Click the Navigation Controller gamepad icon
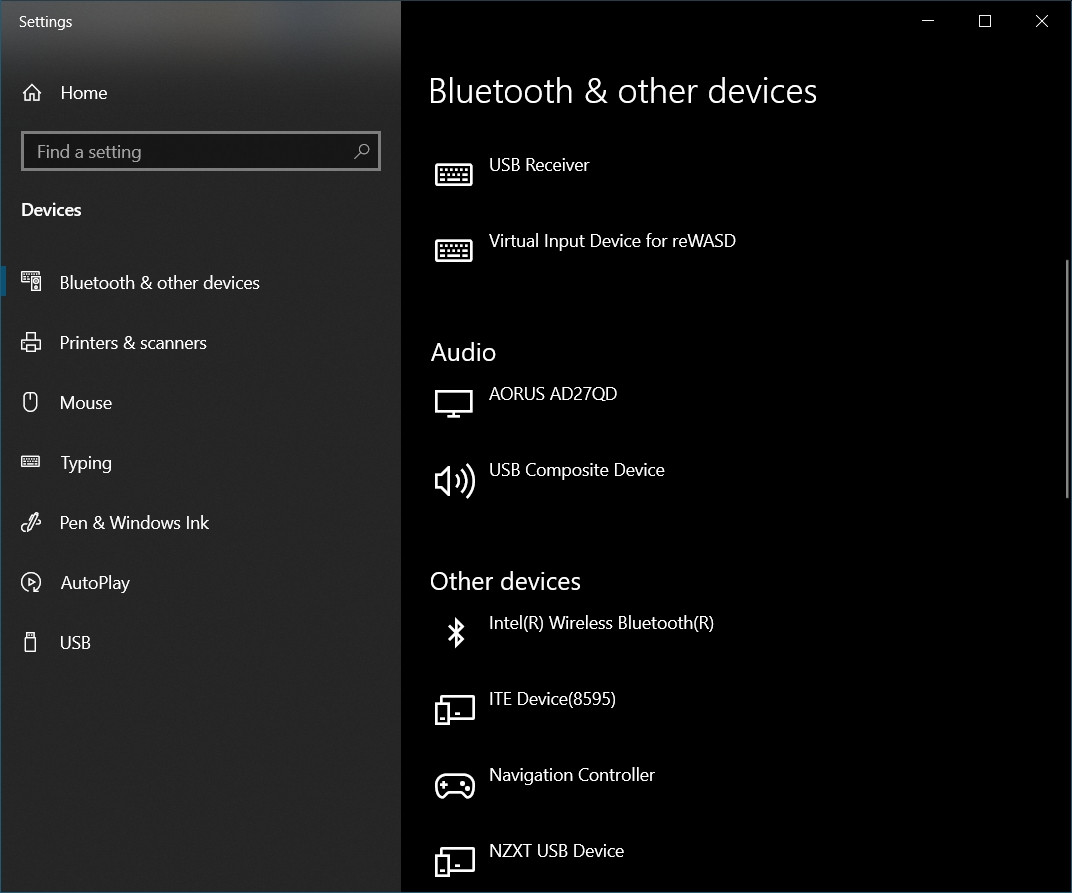 pos(454,785)
